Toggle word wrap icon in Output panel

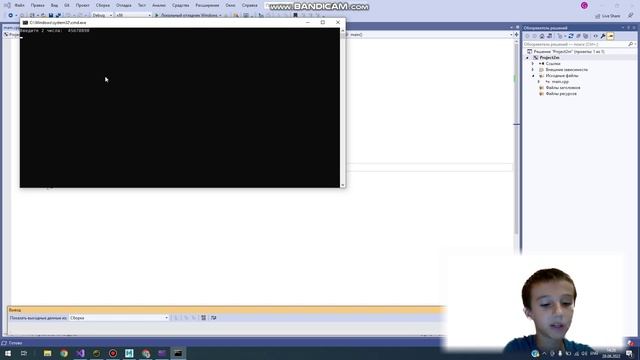pyautogui.click(x=213, y=318)
